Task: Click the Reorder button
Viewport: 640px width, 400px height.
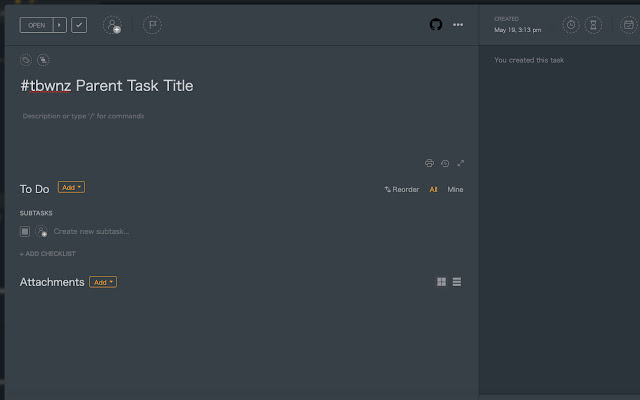Action: pos(402,189)
